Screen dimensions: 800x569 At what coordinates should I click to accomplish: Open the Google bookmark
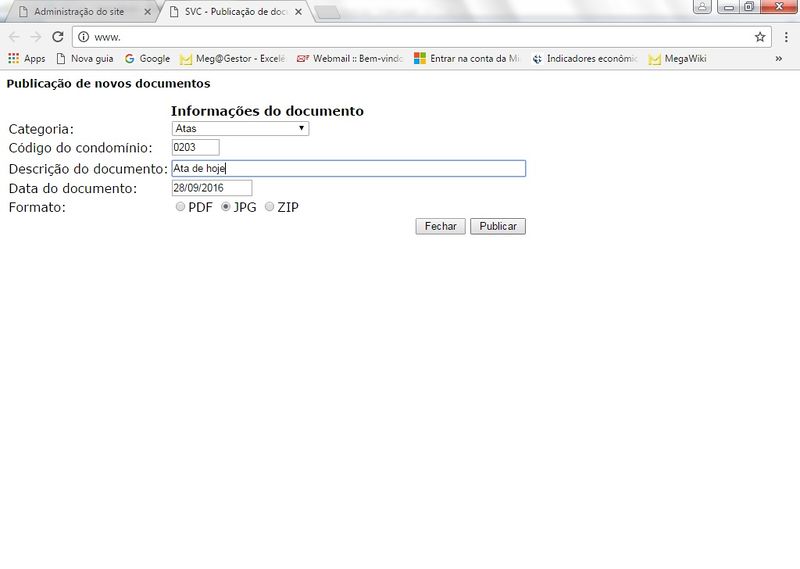coord(147,59)
